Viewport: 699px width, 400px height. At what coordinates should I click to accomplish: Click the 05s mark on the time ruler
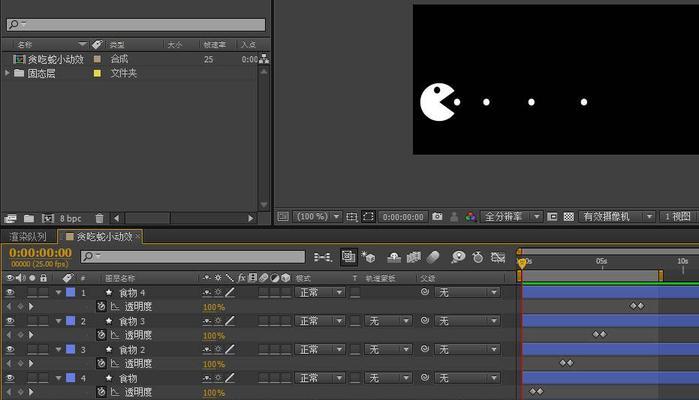click(x=602, y=261)
